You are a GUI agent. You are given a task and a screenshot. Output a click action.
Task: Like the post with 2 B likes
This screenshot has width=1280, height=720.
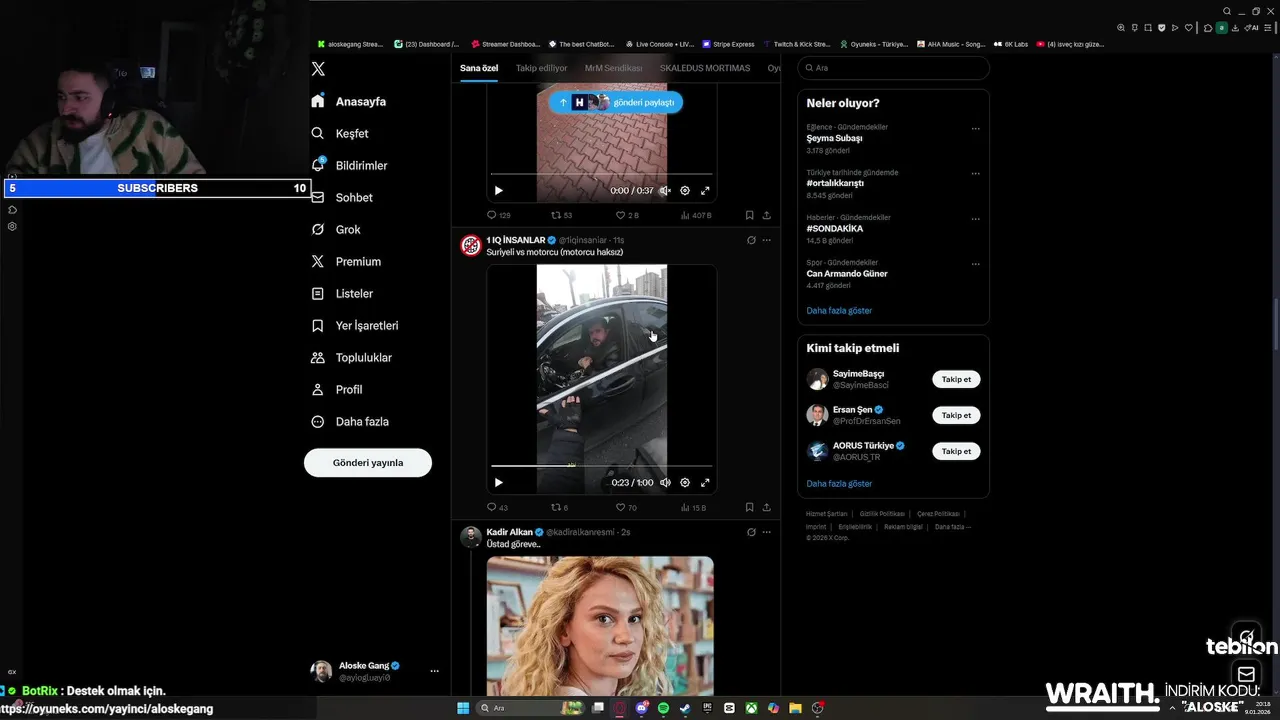pos(627,215)
